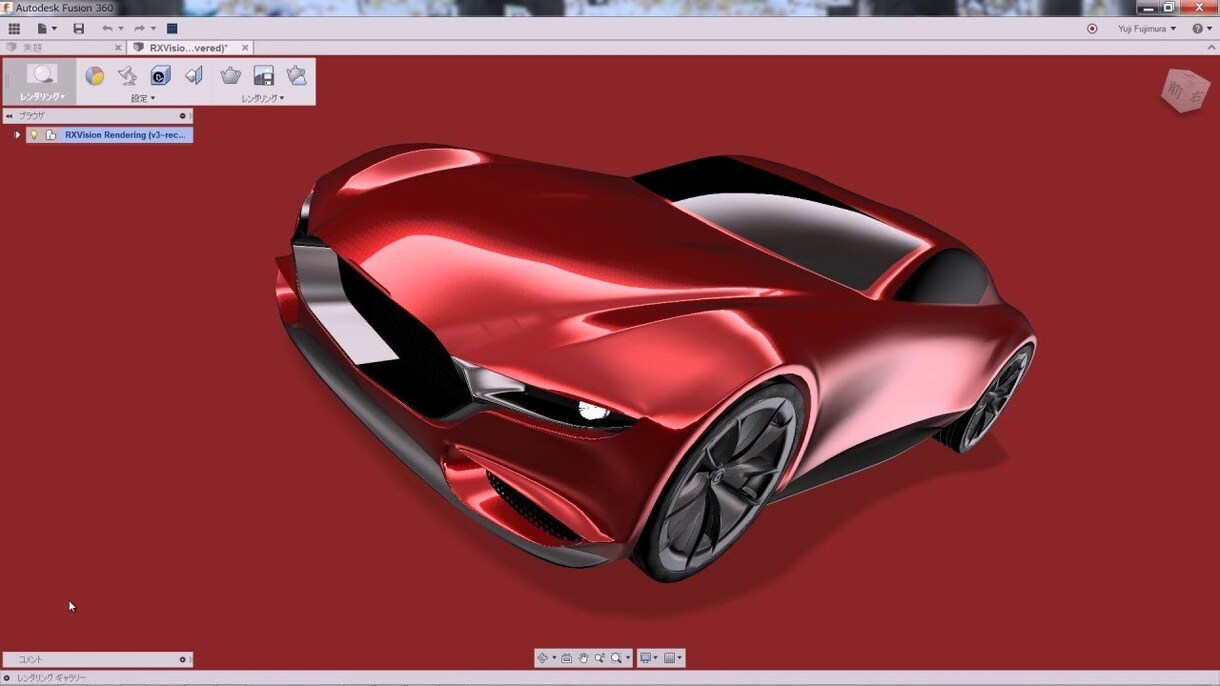Select the RXVisio...vered) document tab
The width and height of the screenshot is (1220, 686).
point(188,47)
